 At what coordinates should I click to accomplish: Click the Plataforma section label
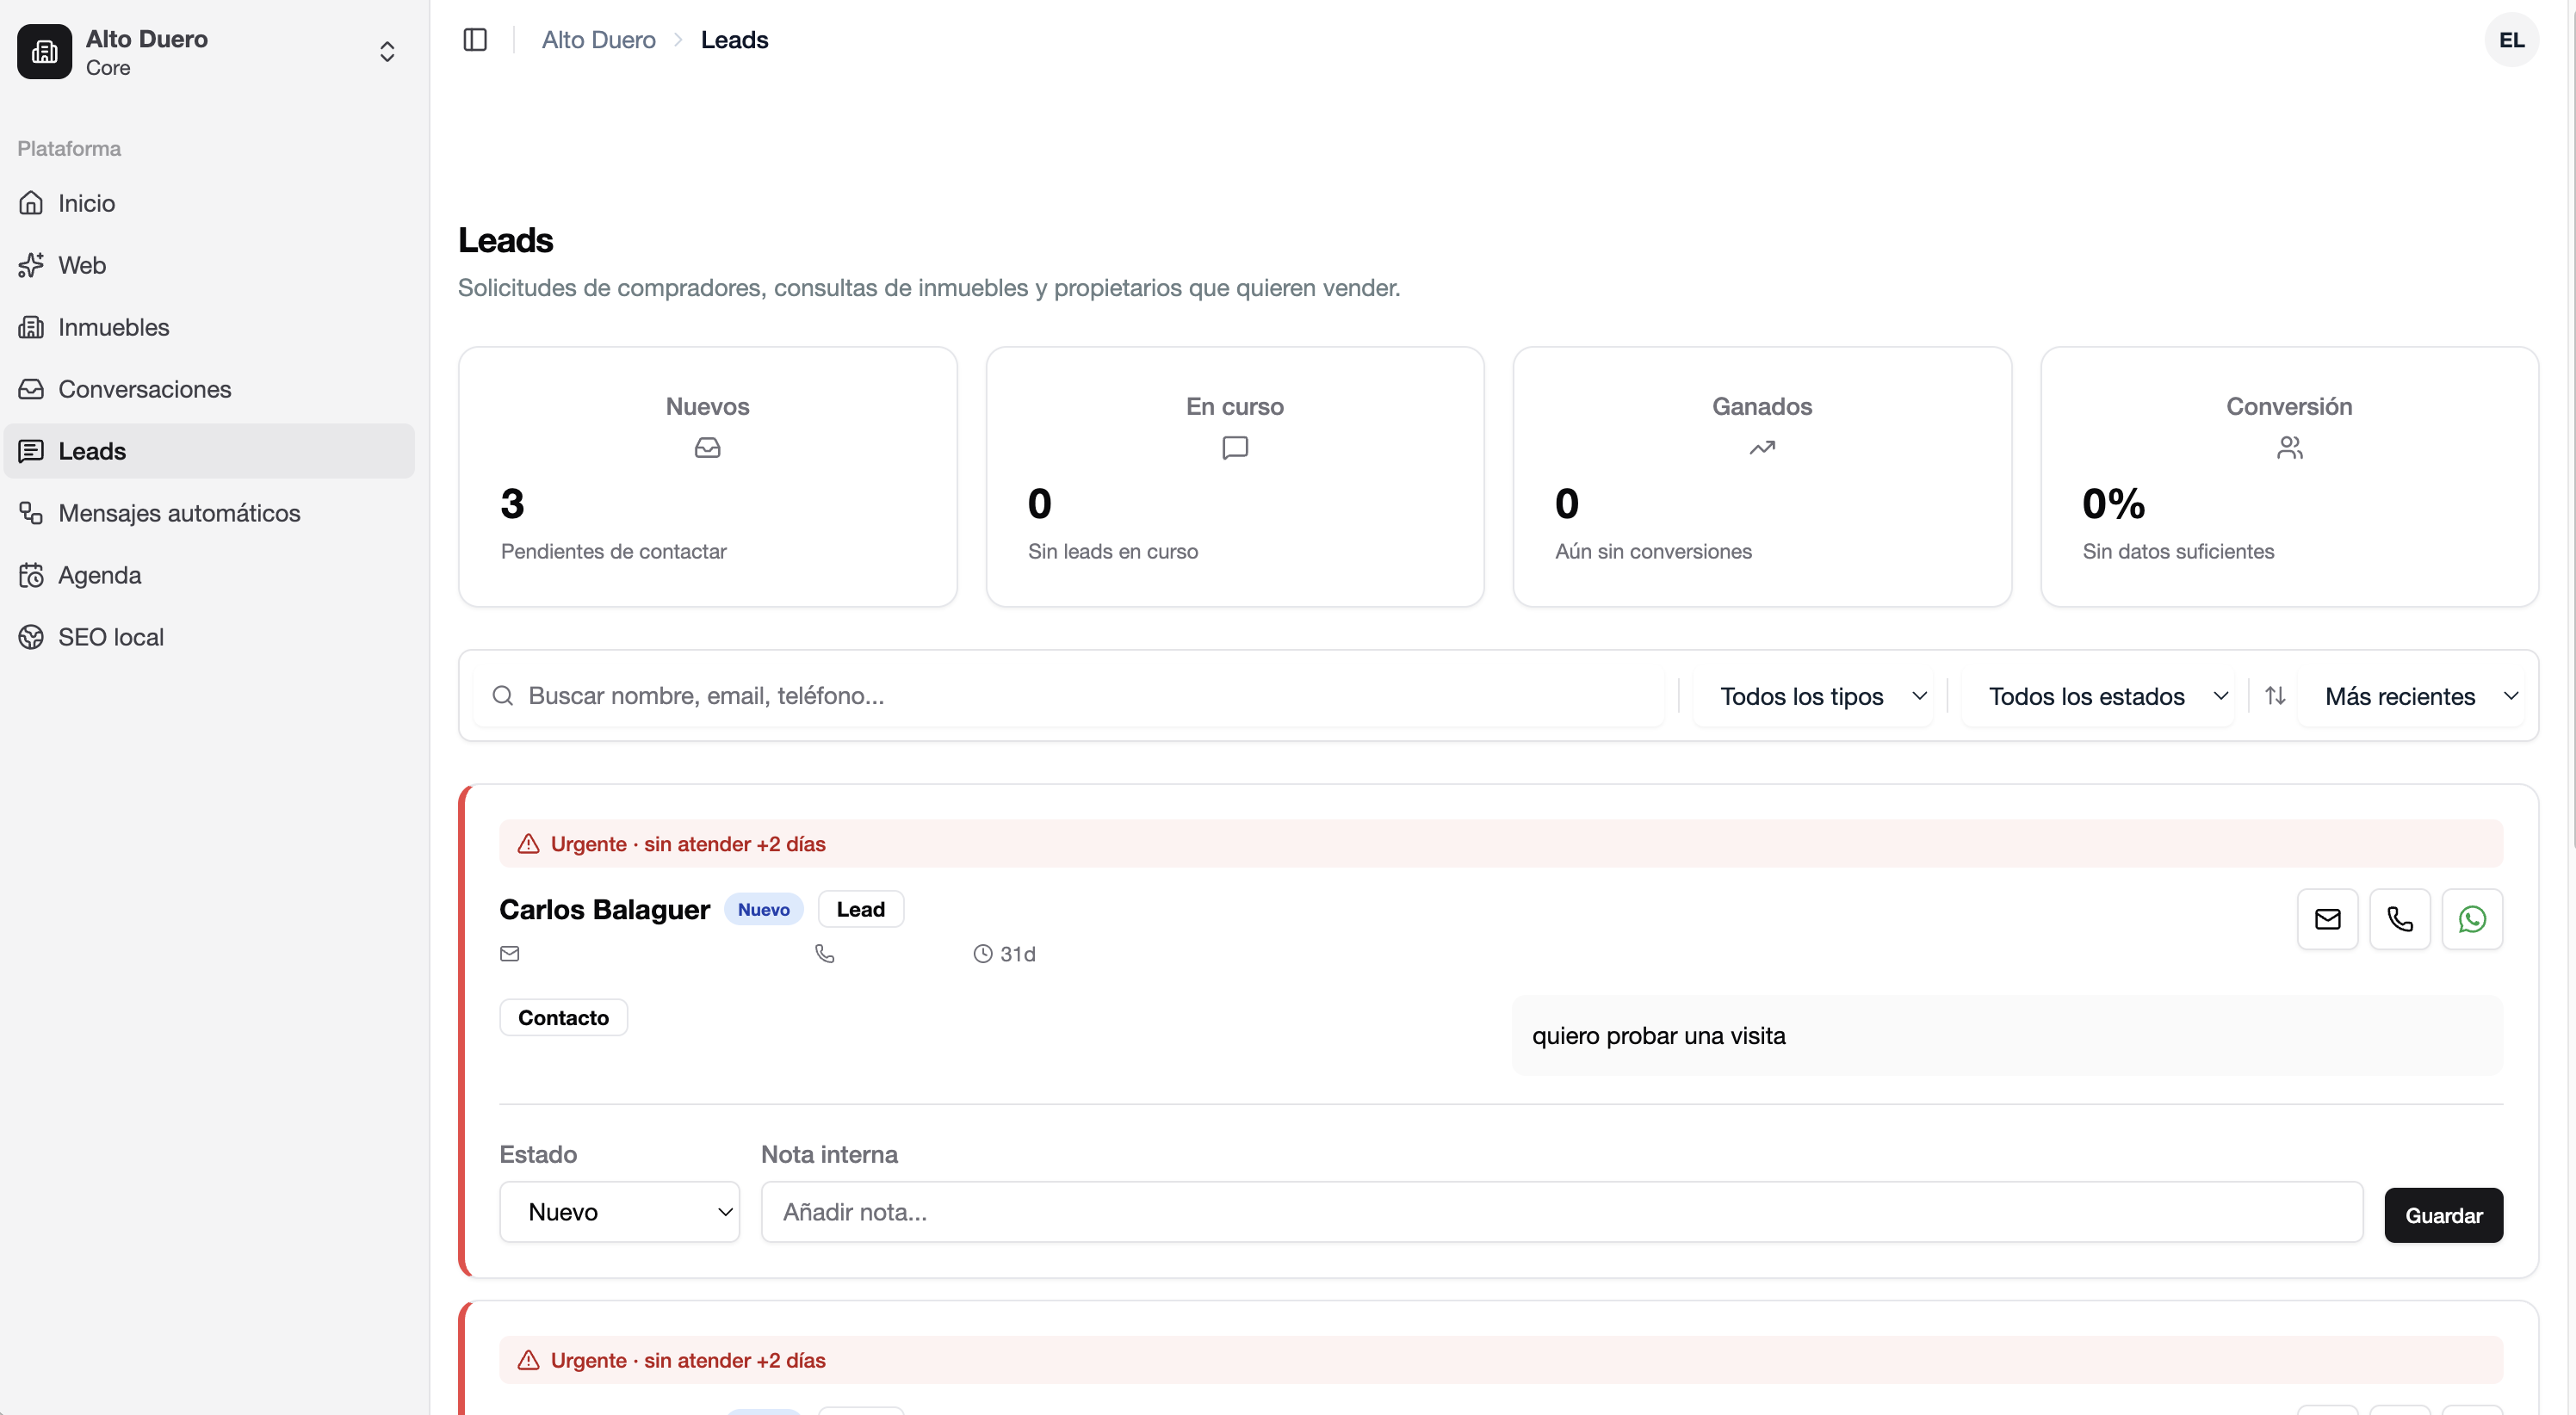pos(69,148)
